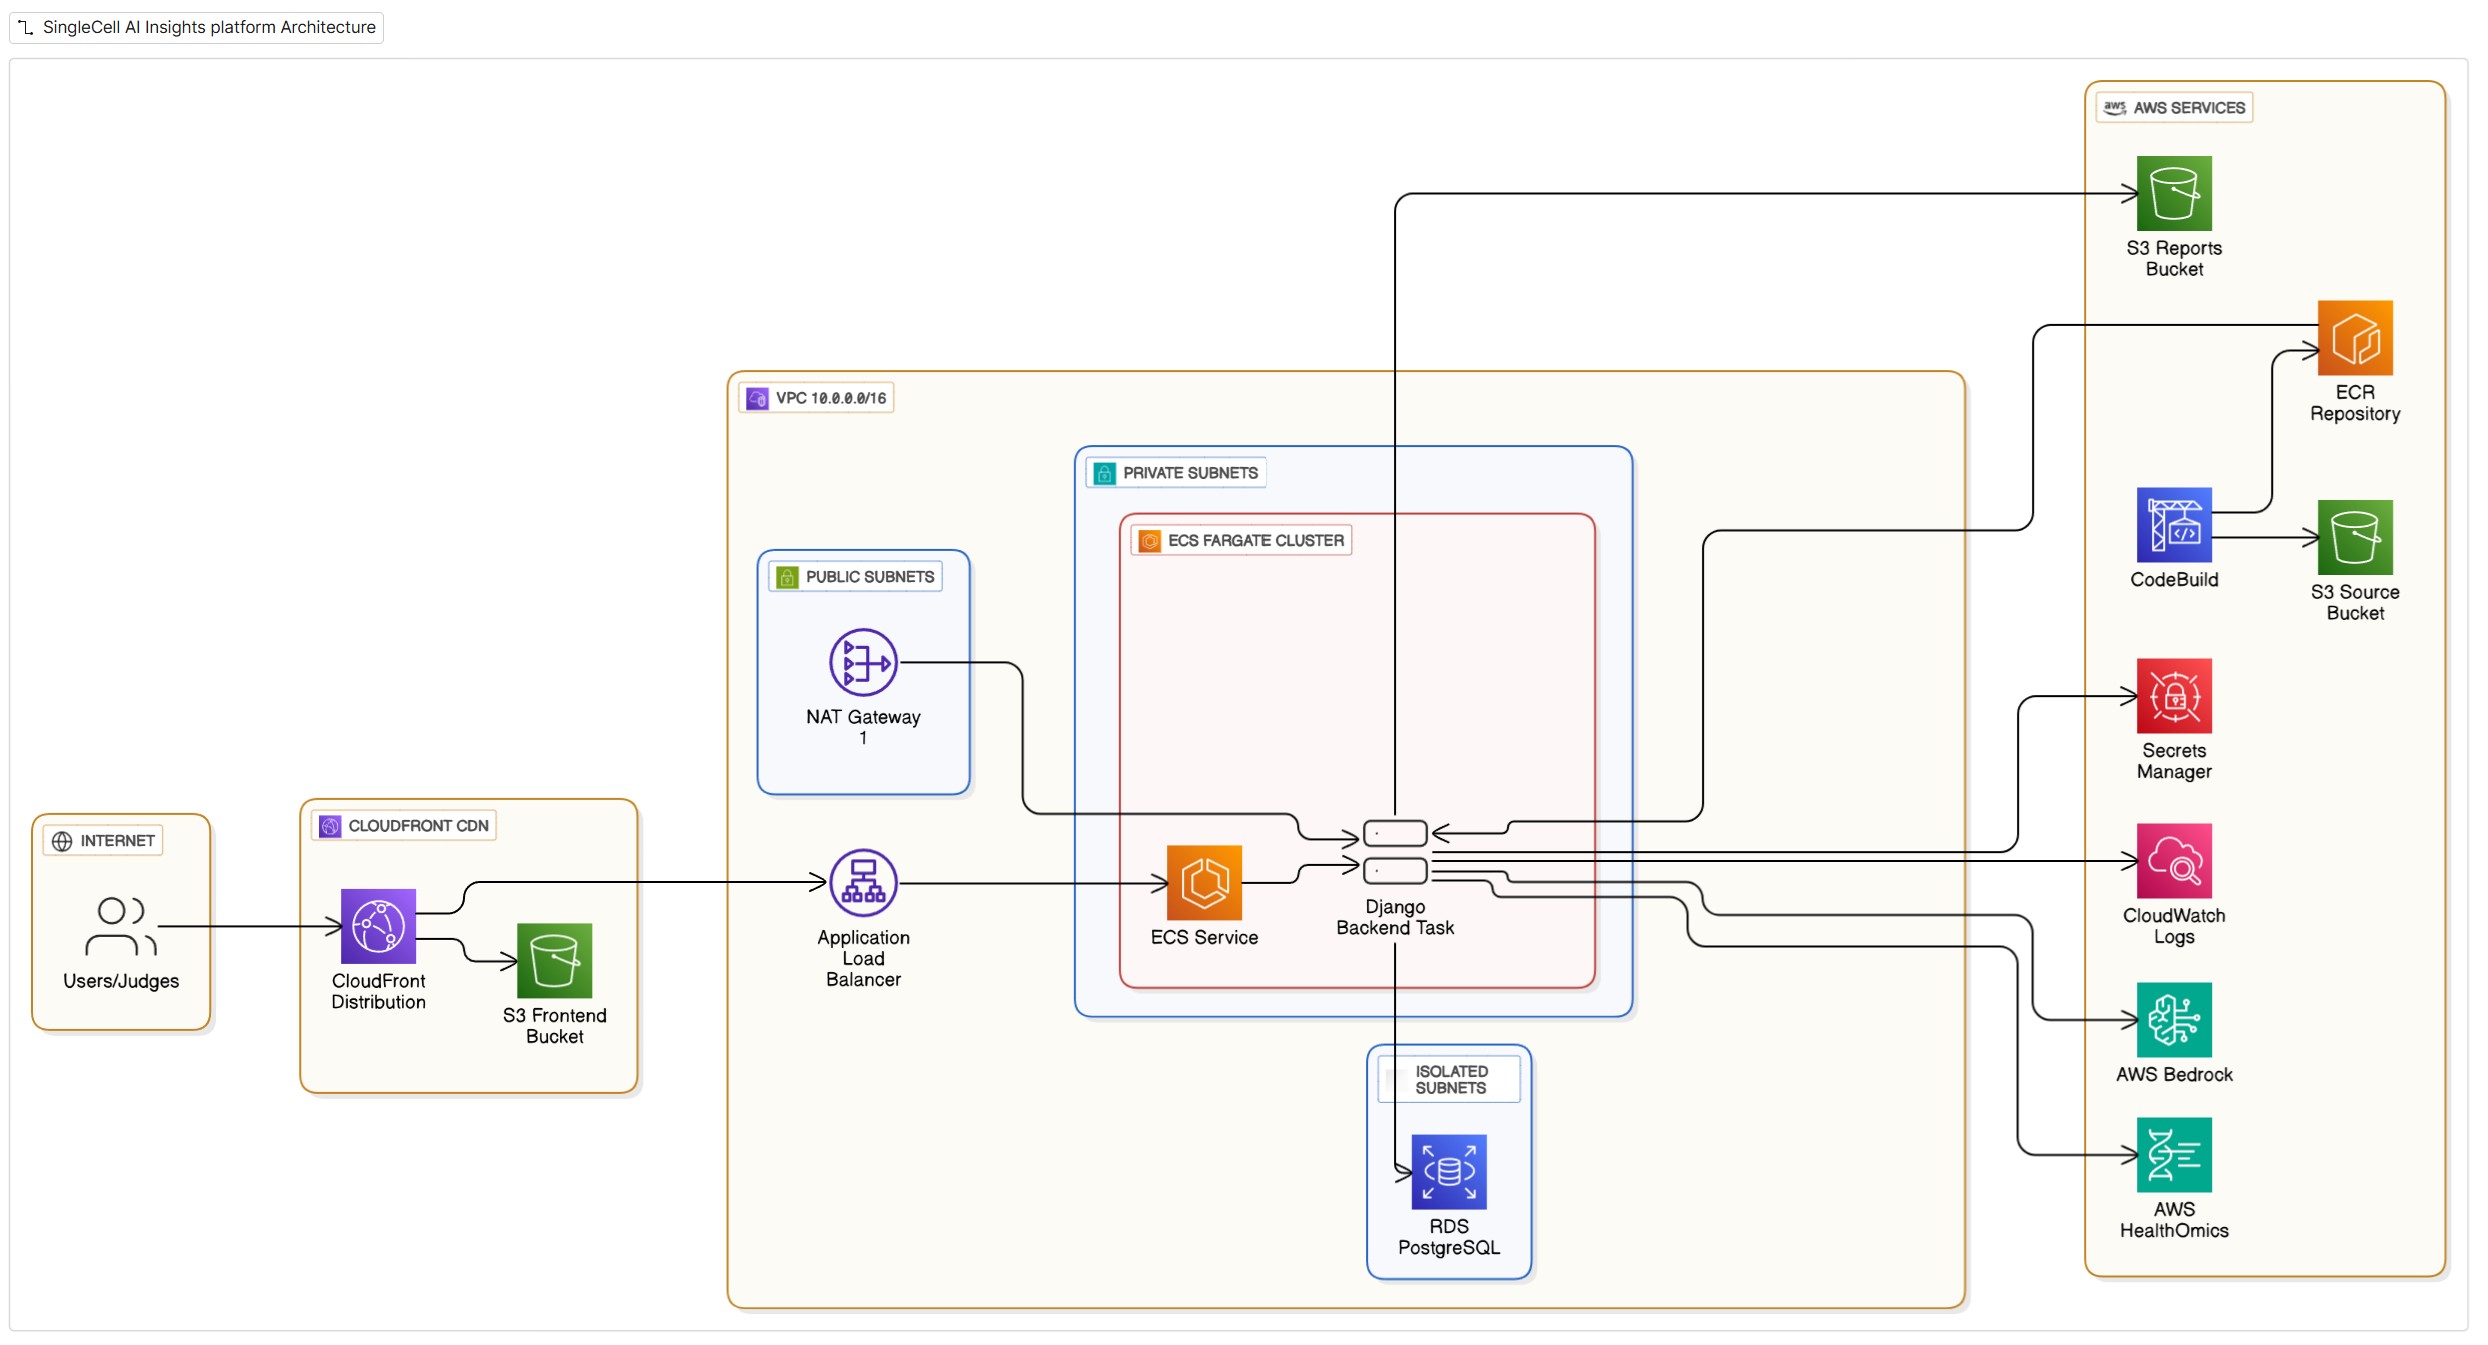Click the S3 Frontend Bucket icon
Screen dimensions: 2488x1345
click(x=554, y=961)
